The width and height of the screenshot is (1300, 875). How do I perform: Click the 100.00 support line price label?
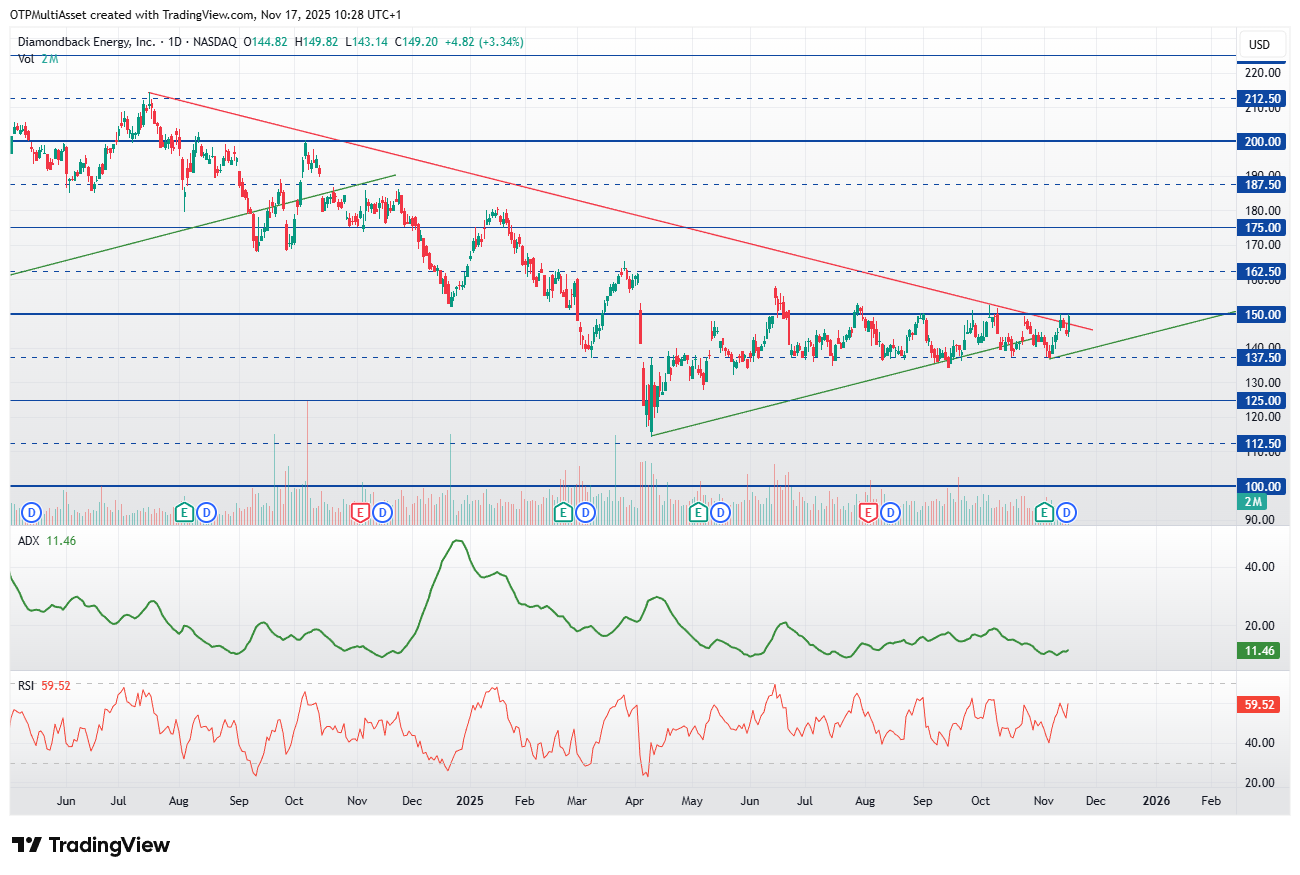1262,486
